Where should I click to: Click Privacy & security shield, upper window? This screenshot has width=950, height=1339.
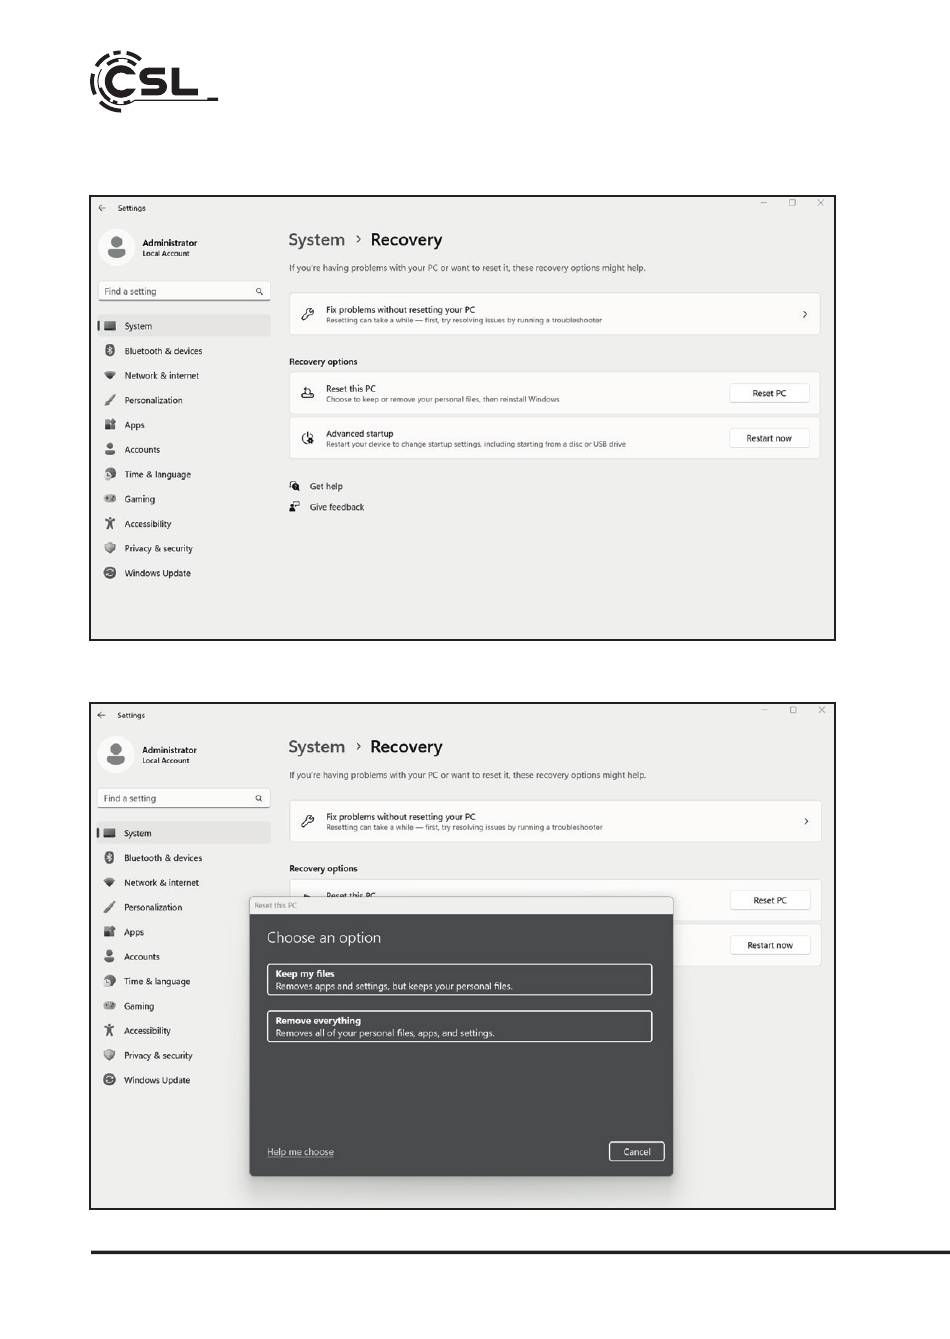[x=110, y=548]
